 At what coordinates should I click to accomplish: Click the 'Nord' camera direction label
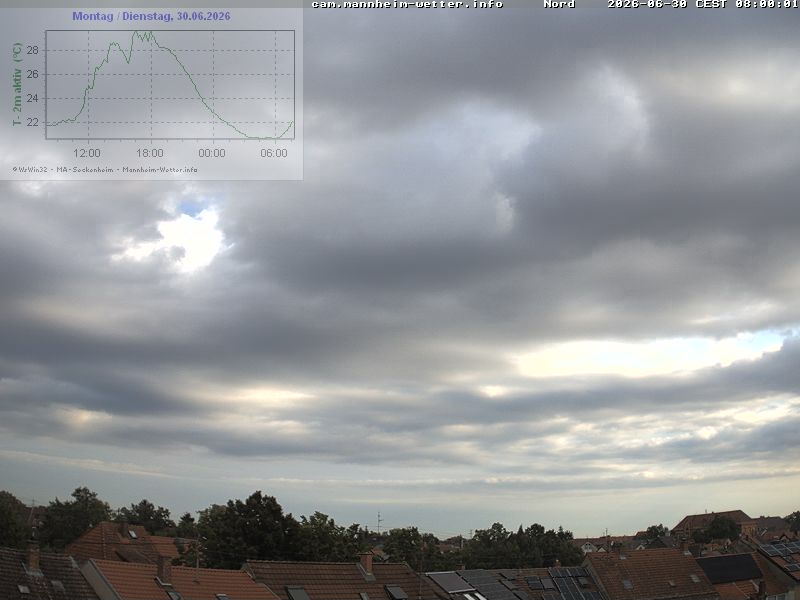coord(559,4)
